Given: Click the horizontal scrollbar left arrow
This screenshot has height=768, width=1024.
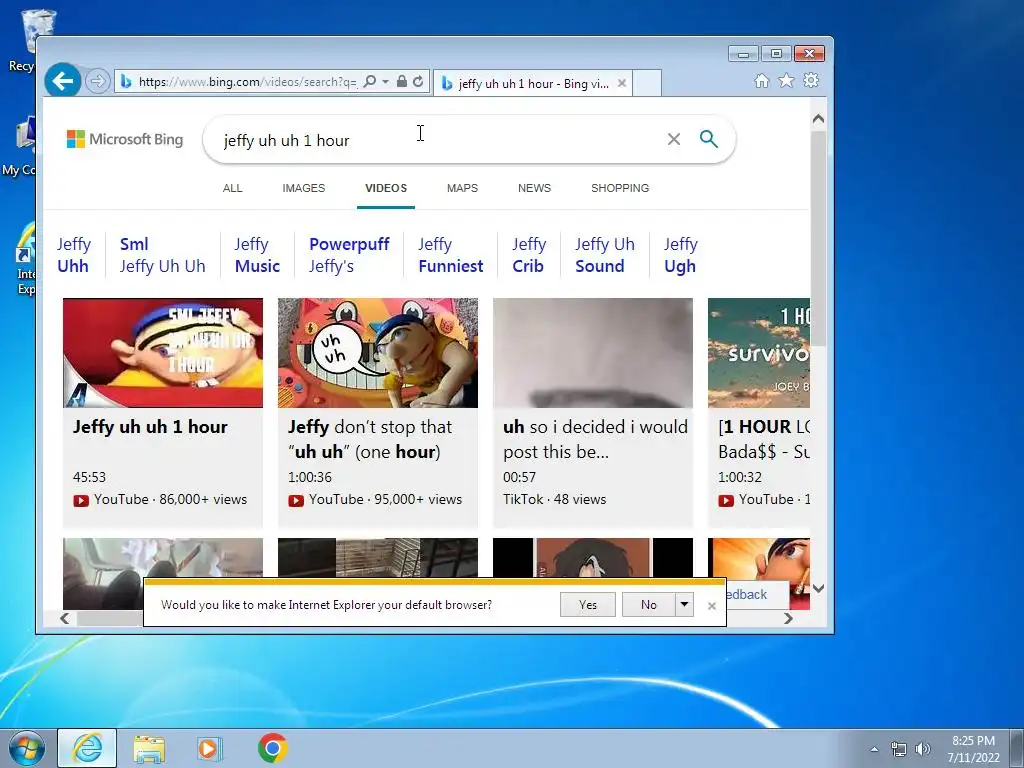Looking at the screenshot, I should point(65,618).
